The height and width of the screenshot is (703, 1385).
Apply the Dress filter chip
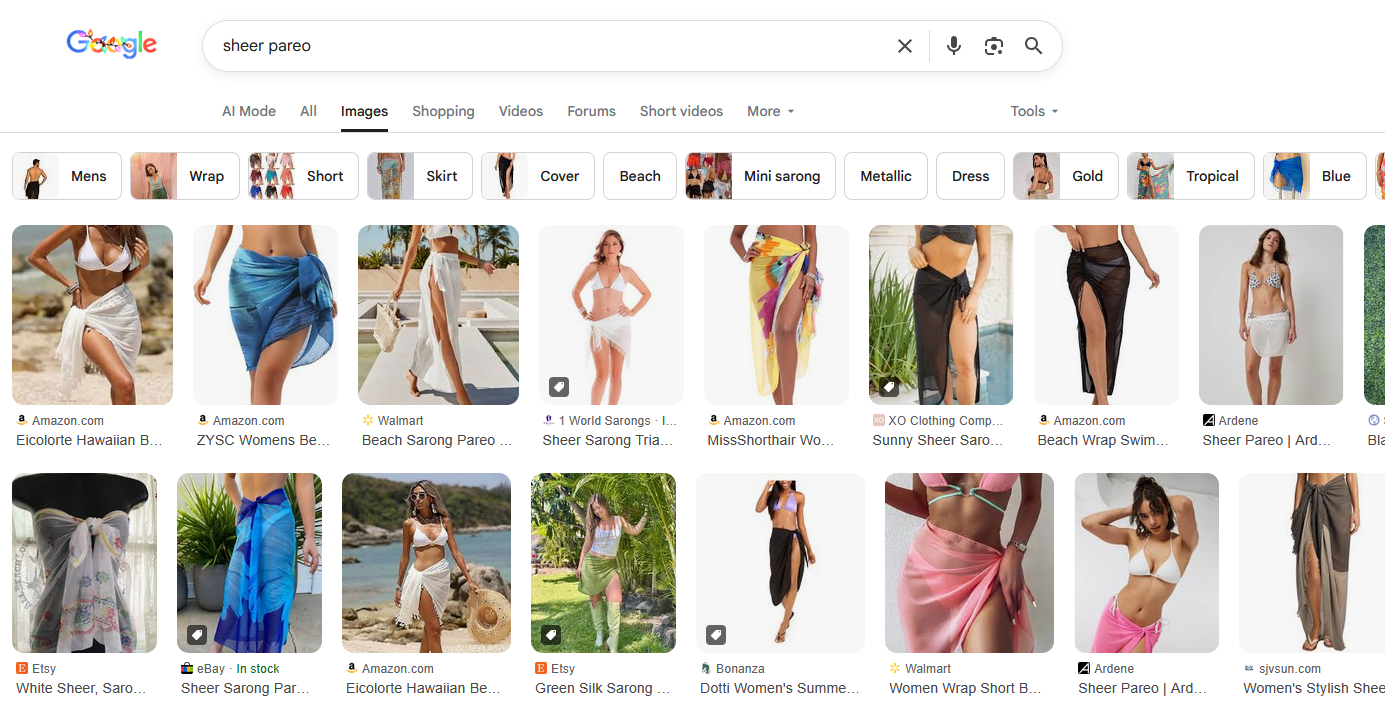(x=970, y=176)
